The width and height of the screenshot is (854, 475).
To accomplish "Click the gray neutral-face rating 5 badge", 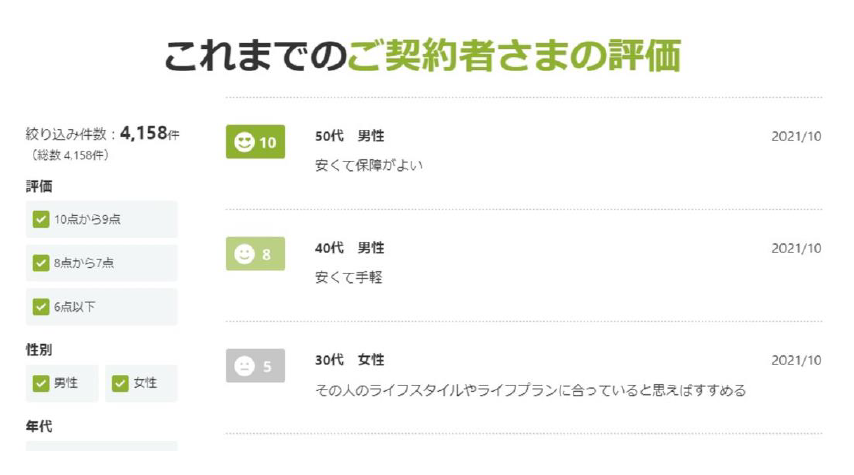I will point(255,366).
